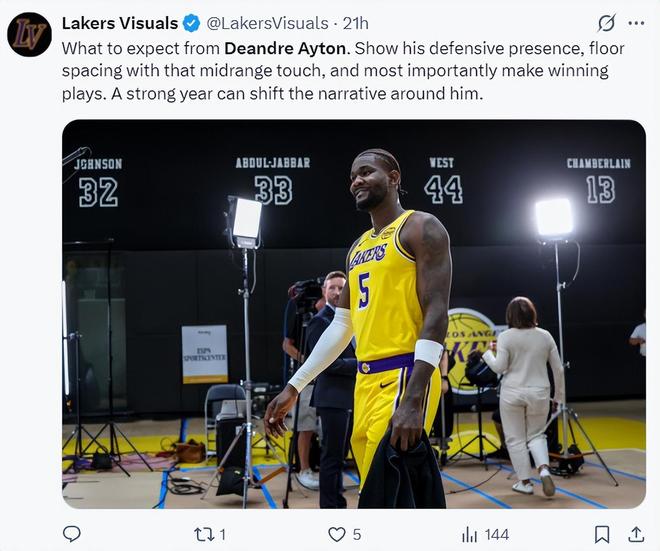660x551 pixels.
Task: Visit the @LakersVisuals handle link
Action: (x=267, y=22)
